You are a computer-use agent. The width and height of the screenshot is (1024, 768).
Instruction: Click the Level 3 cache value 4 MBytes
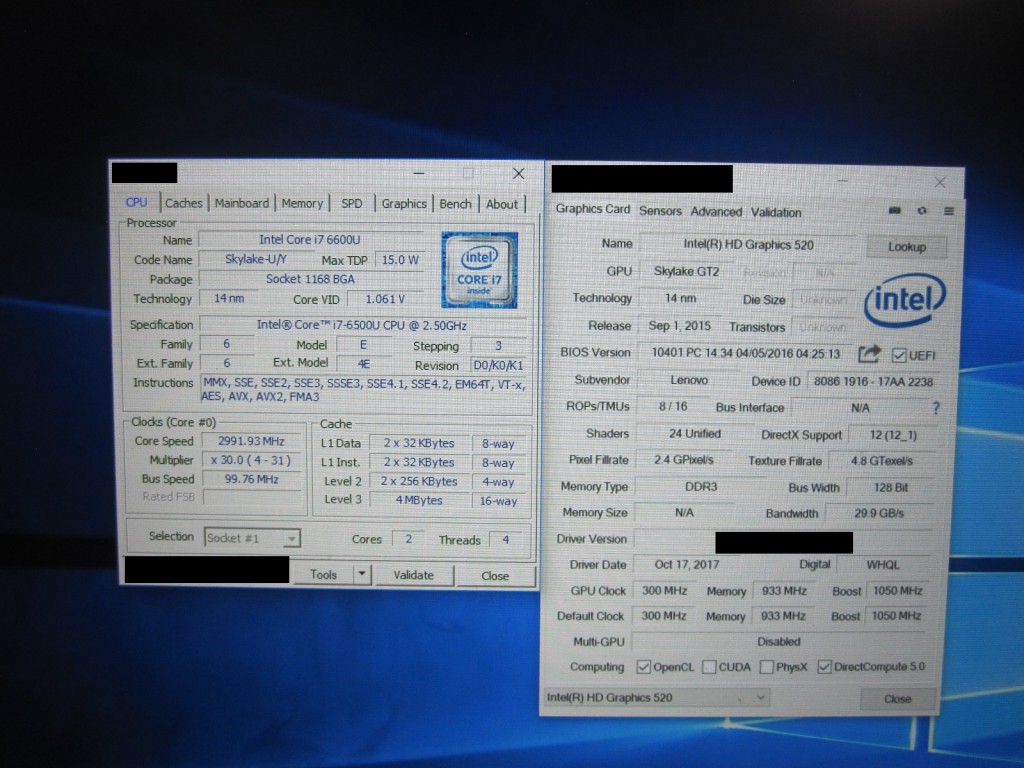[x=419, y=500]
